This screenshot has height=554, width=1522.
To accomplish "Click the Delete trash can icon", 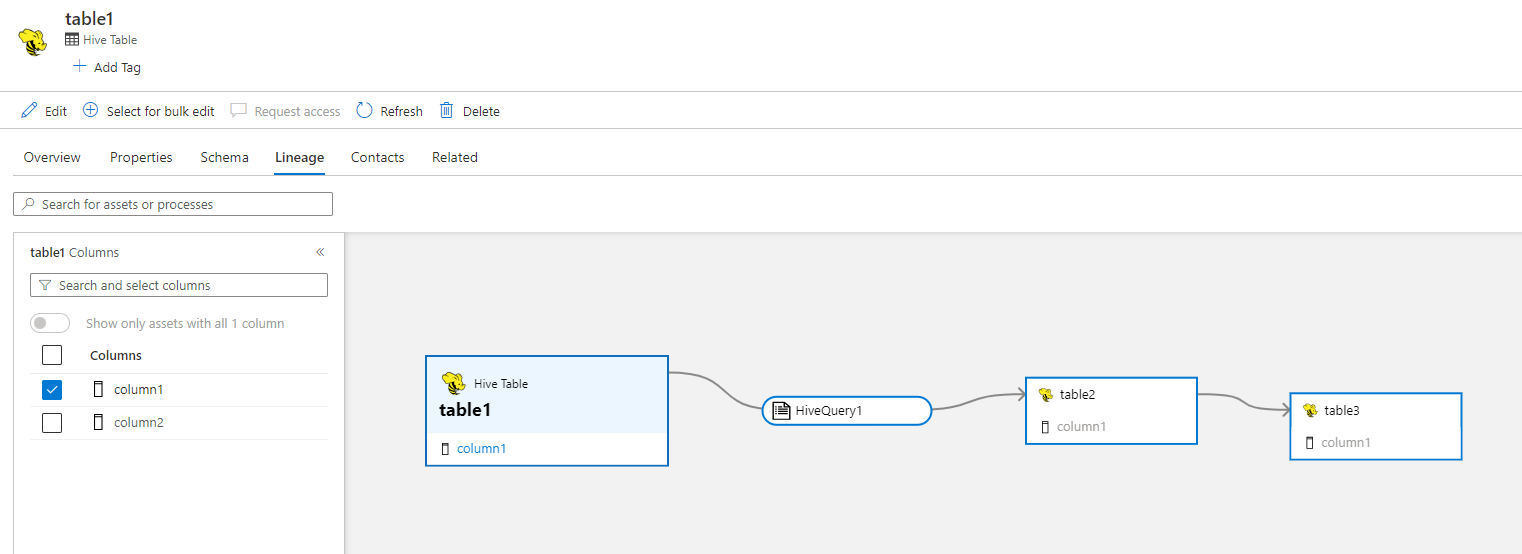I will point(447,110).
